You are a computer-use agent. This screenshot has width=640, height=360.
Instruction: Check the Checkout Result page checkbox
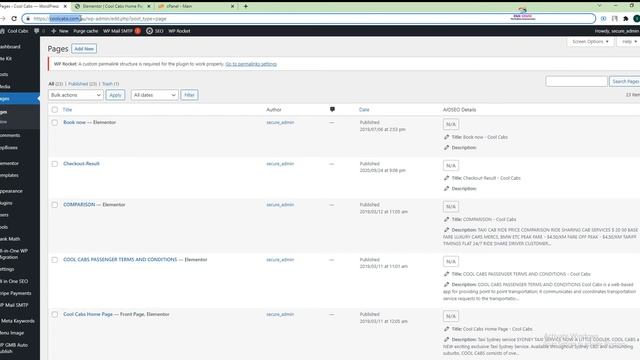(55, 164)
